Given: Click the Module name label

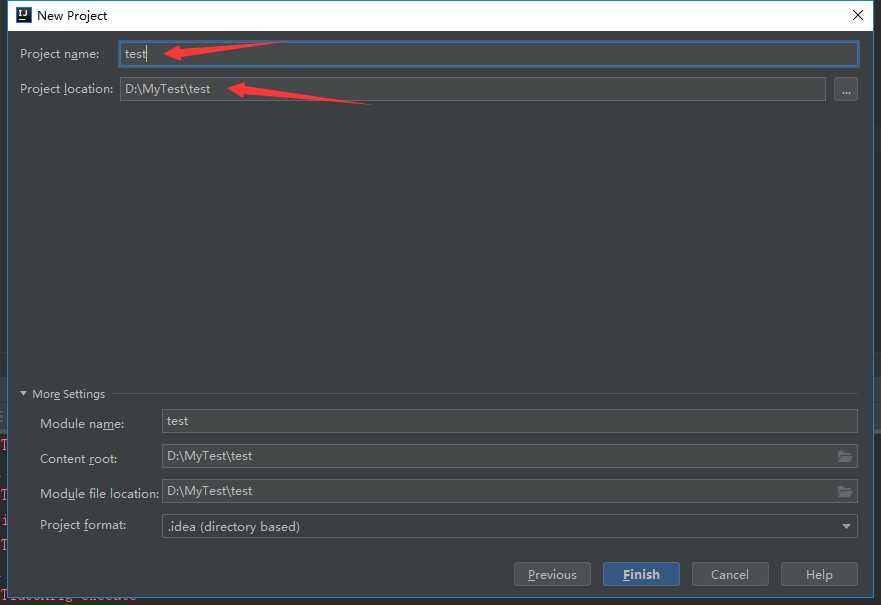Looking at the screenshot, I should (x=82, y=424).
